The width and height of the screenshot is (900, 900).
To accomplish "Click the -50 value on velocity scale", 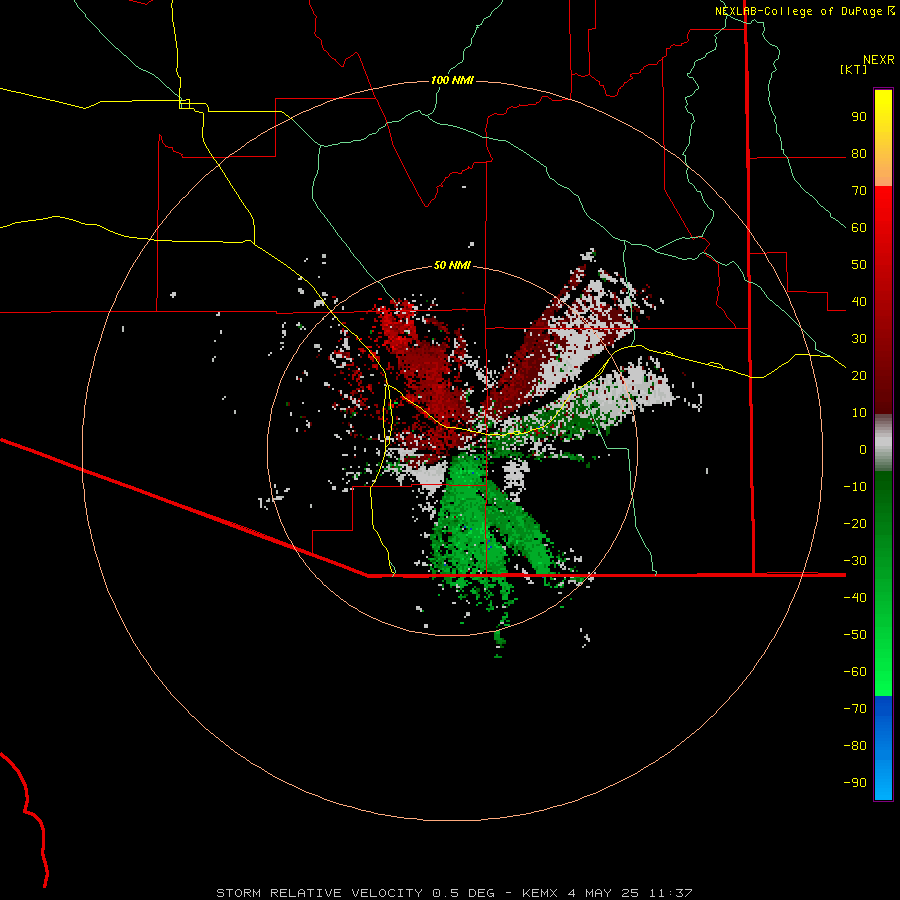I will pyautogui.click(x=855, y=635).
